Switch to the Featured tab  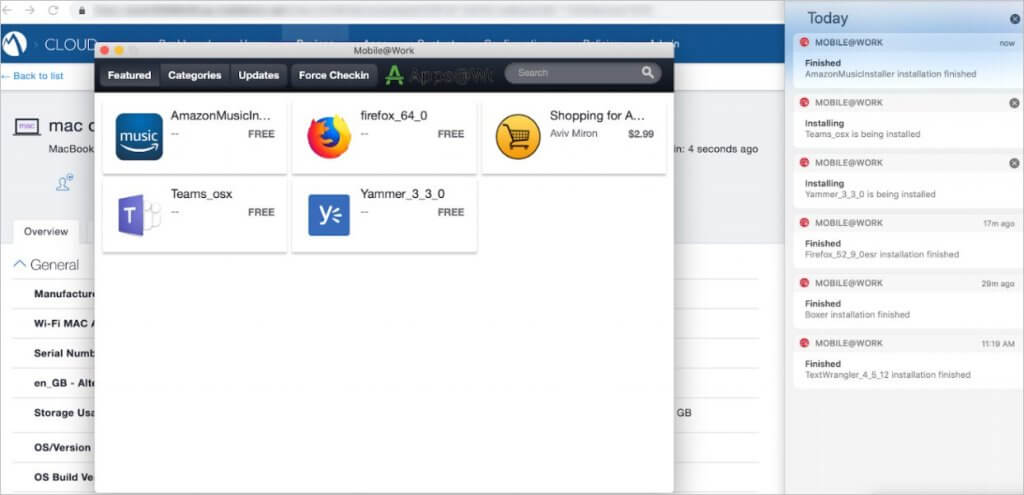129,75
